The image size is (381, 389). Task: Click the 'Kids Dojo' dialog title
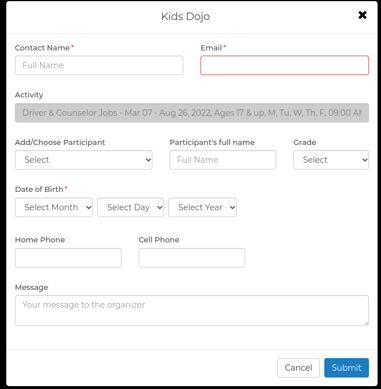186,16
